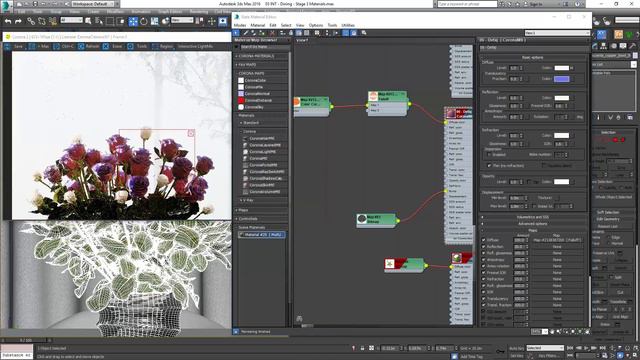640x360 pixels.
Task: Click the Redo arrow in main toolbar
Action: 18,21
